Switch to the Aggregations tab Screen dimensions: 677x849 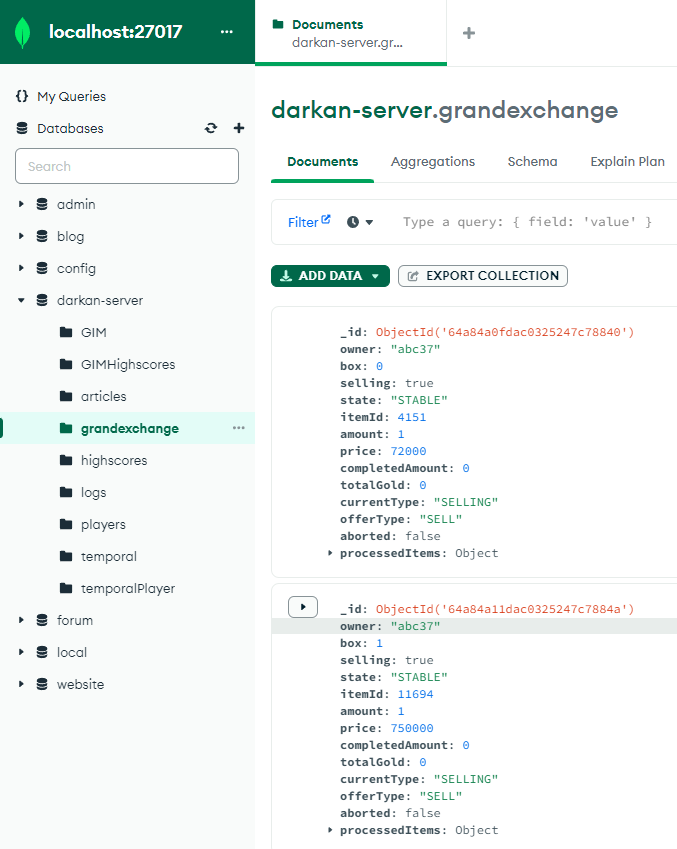tap(433, 162)
